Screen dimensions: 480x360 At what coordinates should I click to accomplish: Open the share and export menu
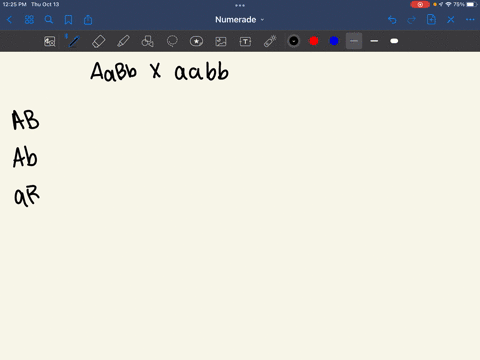tap(88, 20)
